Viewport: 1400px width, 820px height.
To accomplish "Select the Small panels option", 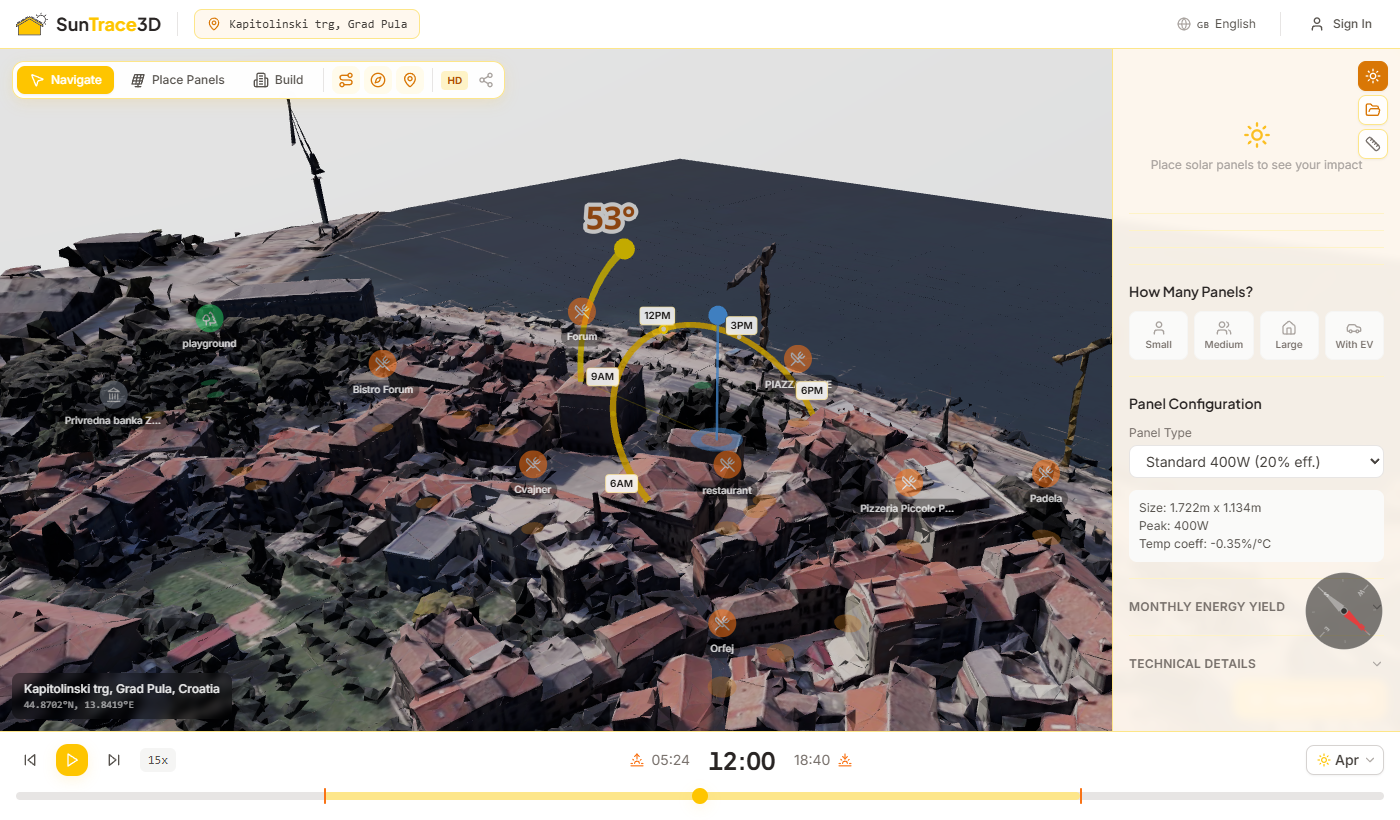I will pyautogui.click(x=1158, y=335).
